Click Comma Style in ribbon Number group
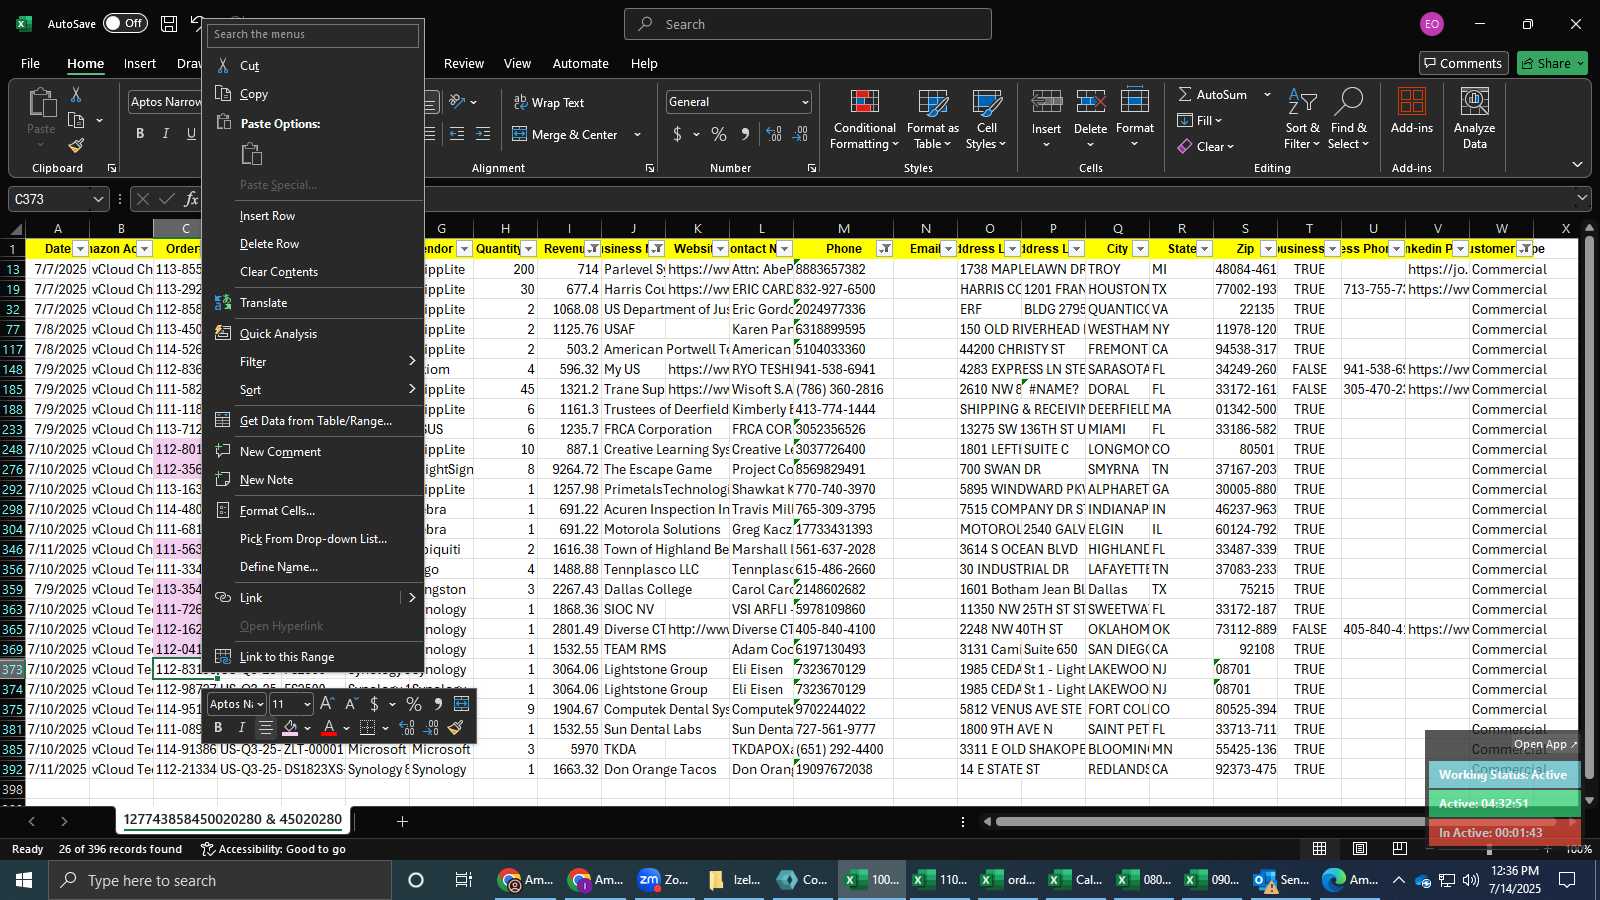This screenshot has width=1600, height=900. pos(745,134)
